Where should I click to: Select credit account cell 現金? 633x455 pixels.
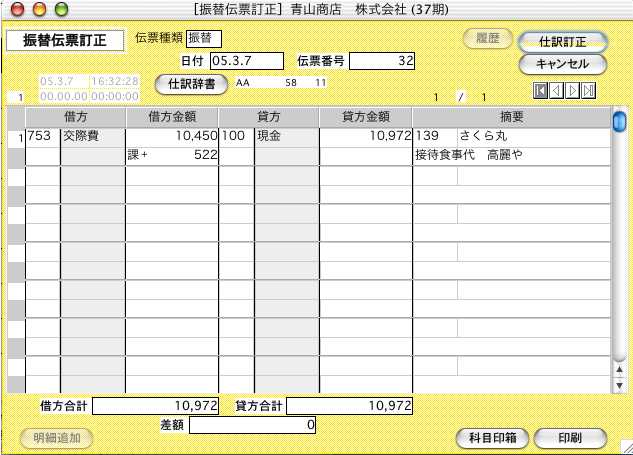[x=286, y=135]
